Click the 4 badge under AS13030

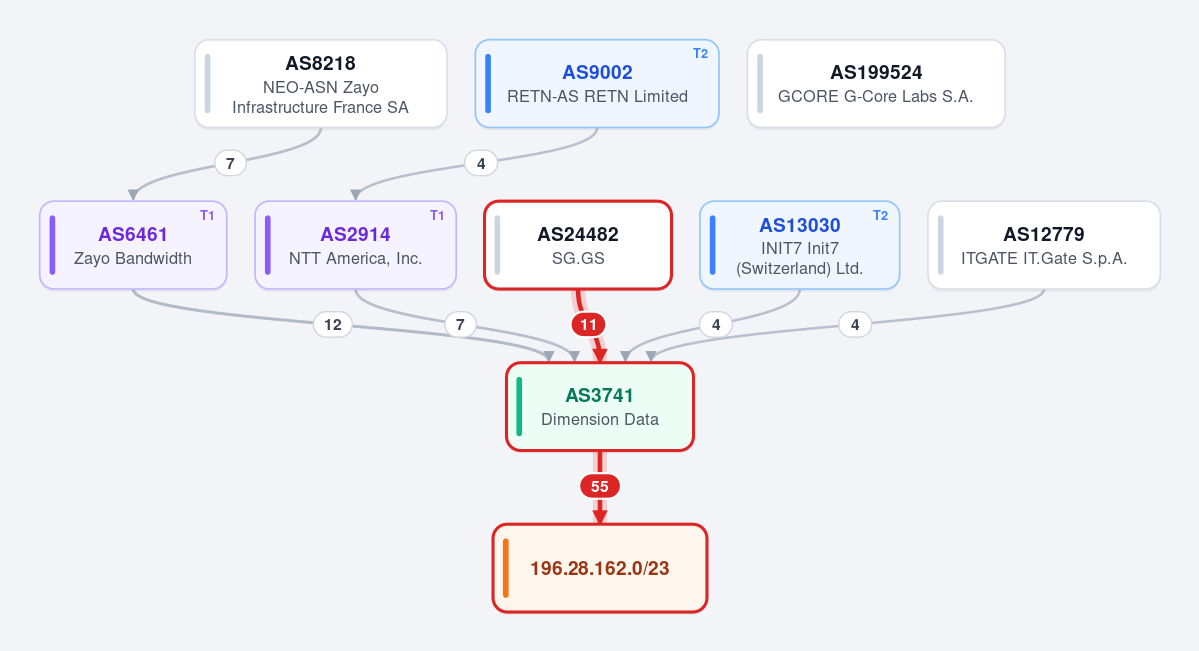[716, 325]
